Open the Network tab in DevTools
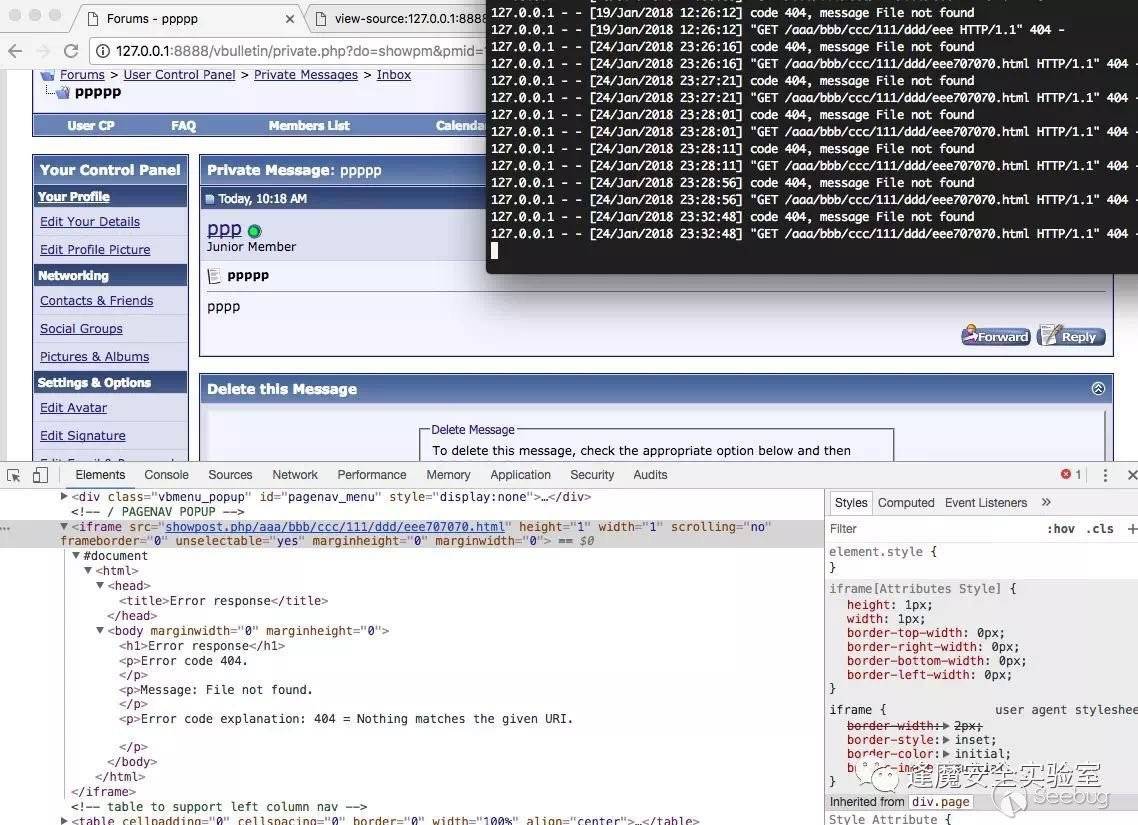 point(295,475)
